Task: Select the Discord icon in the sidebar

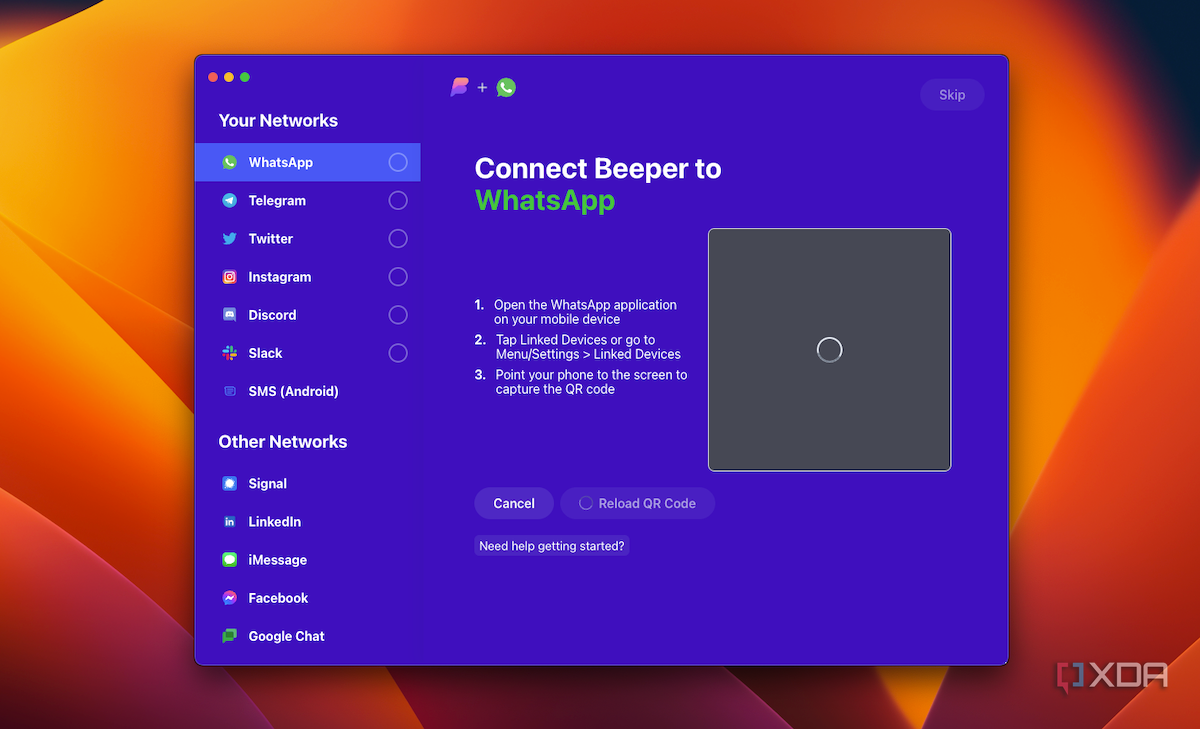Action: (x=230, y=315)
